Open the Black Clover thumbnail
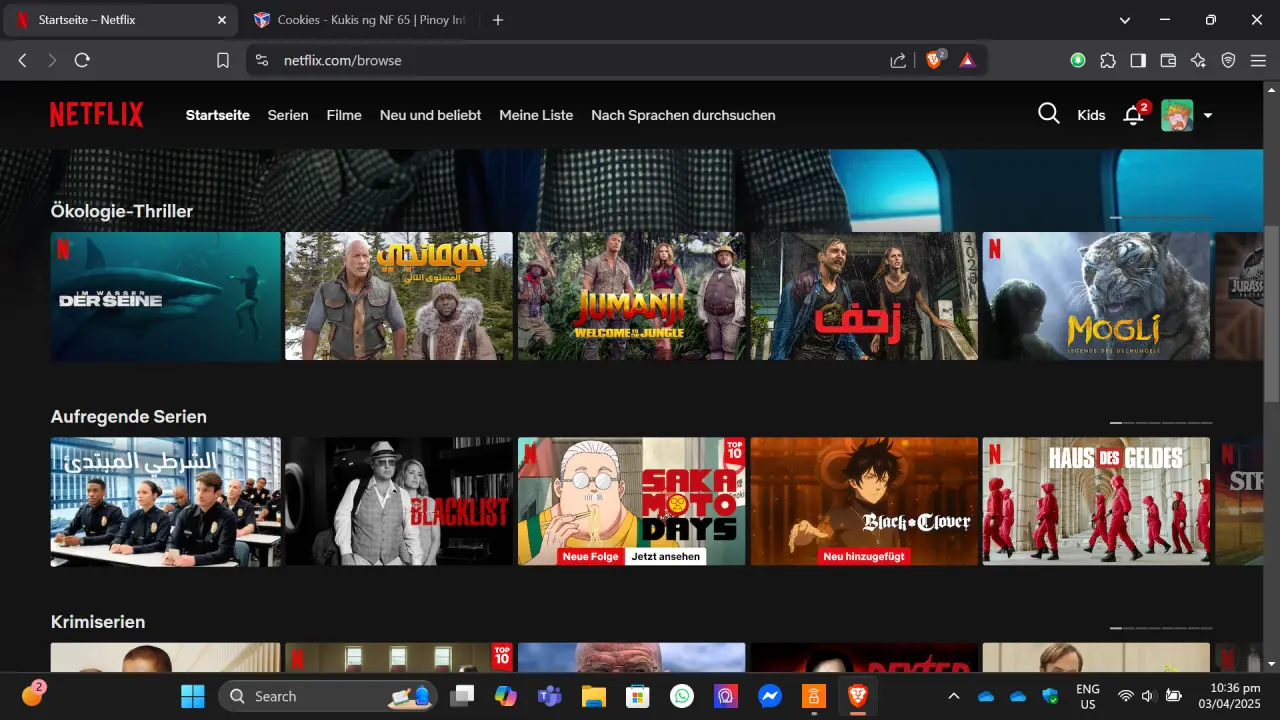Screen dimensions: 1280x720 pos(864,501)
